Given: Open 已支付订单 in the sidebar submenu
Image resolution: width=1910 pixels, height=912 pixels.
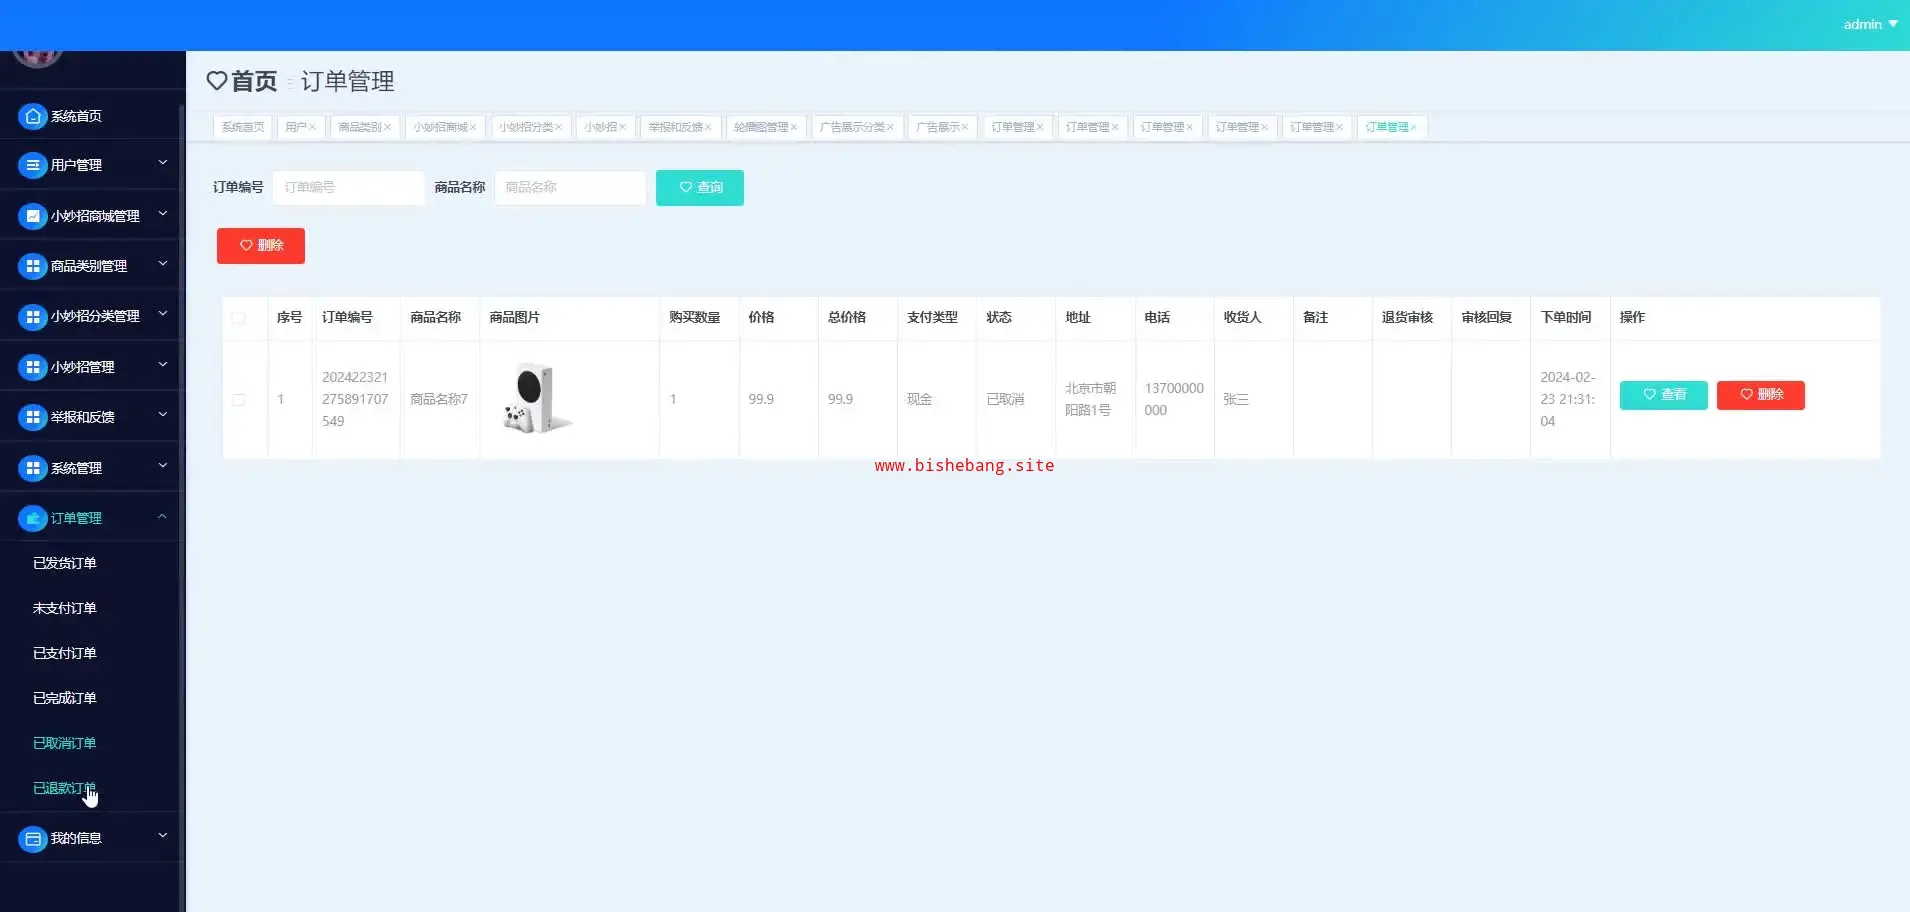Looking at the screenshot, I should (x=65, y=653).
